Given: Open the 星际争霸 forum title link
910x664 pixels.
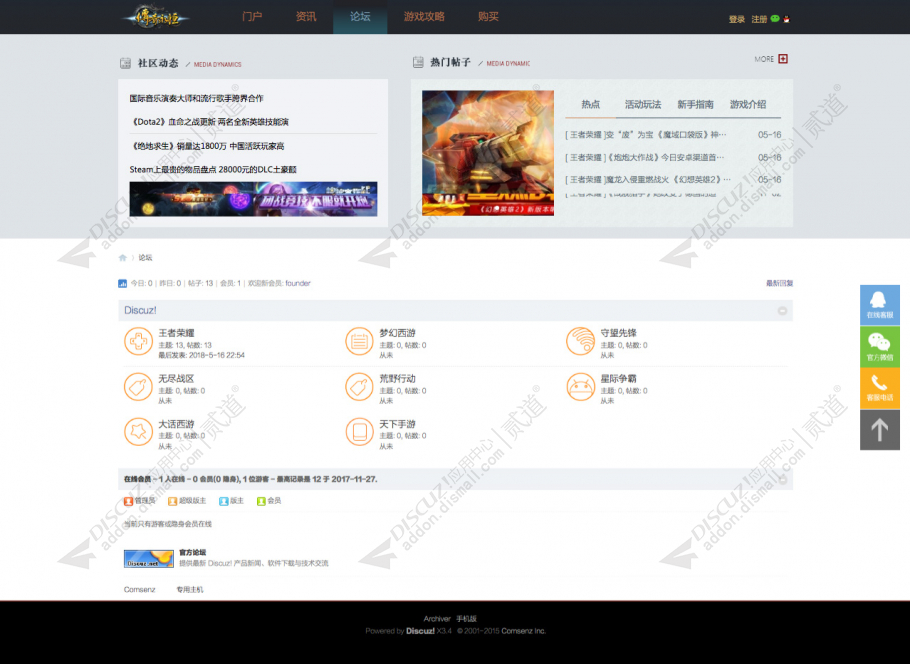Looking at the screenshot, I should (619, 378).
